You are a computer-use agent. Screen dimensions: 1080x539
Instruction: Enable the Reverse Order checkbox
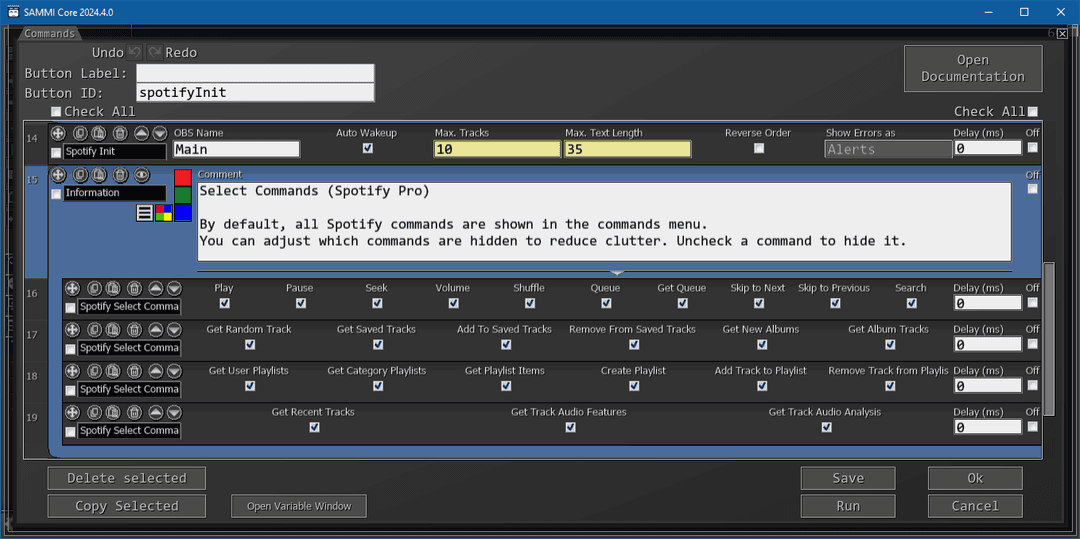click(x=758, y=148)
